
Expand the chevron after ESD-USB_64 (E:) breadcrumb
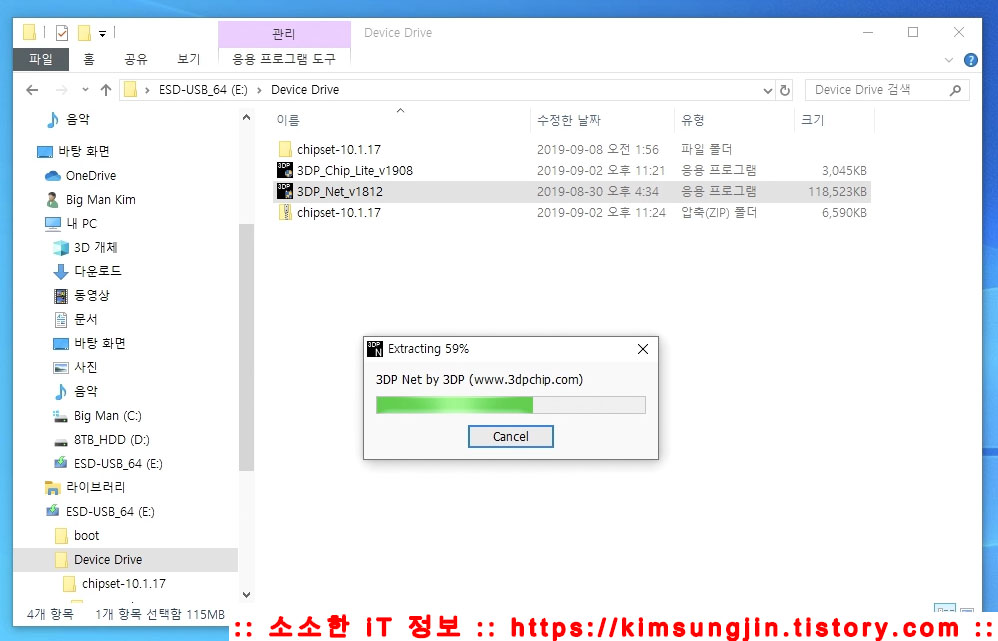click(259, 90)
